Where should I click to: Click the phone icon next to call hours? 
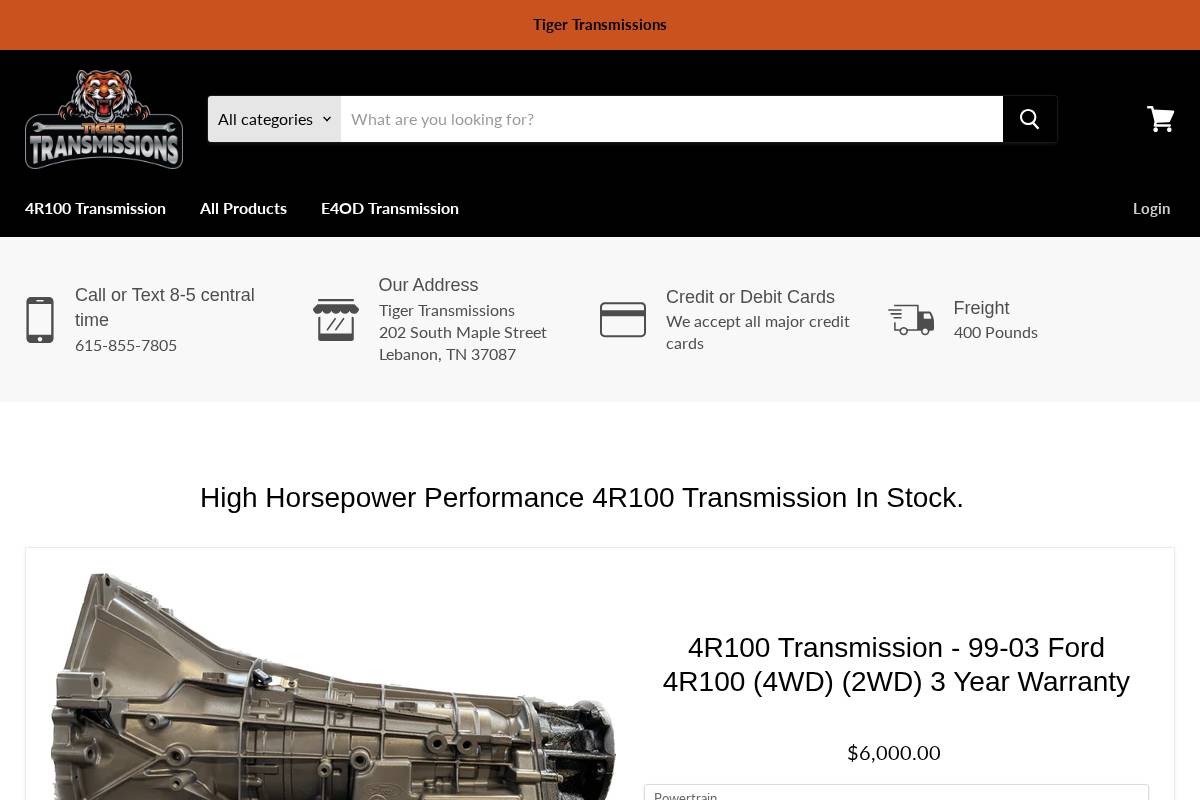point(40,319)
